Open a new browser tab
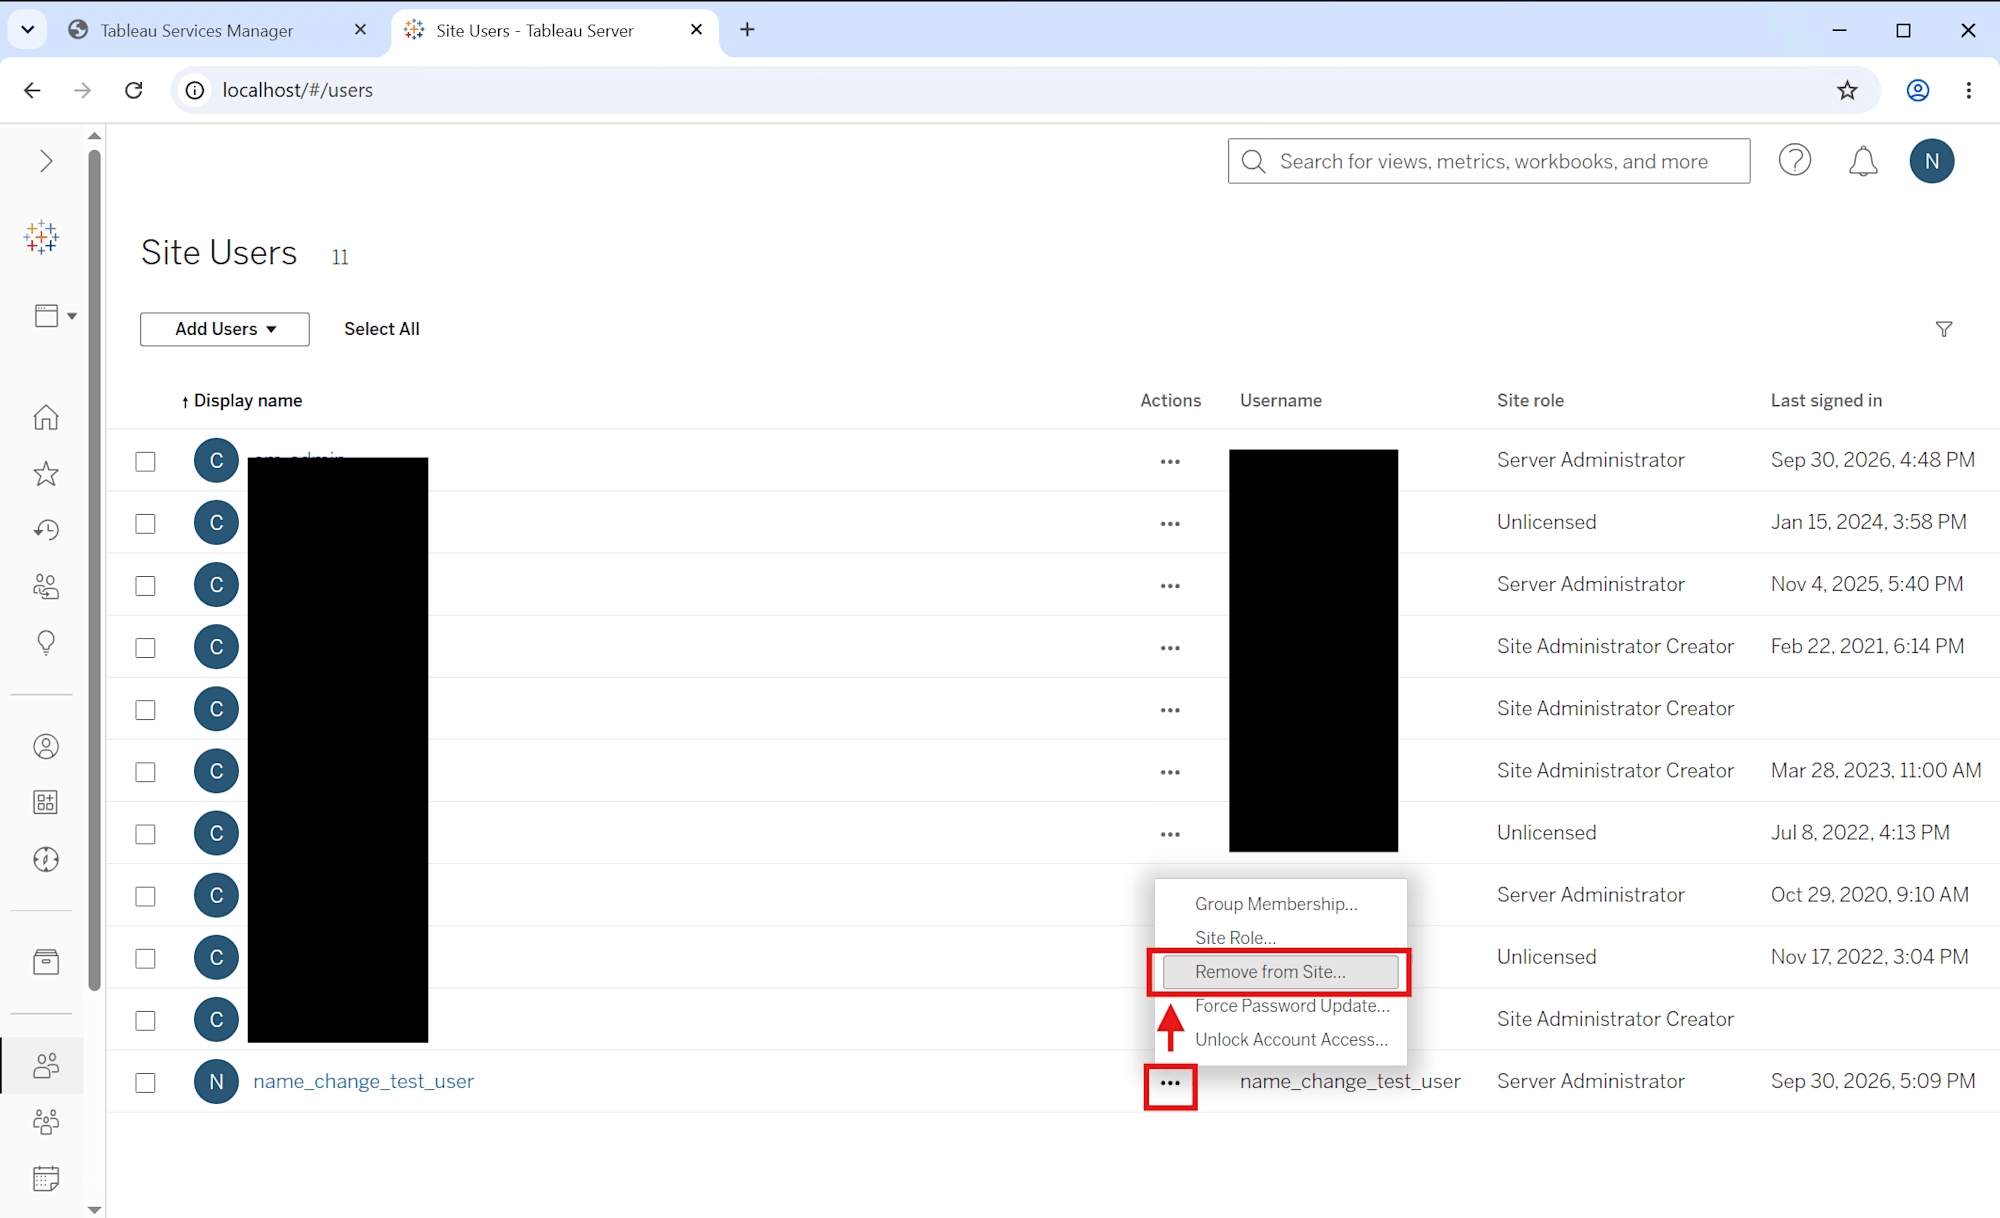 (747, 30)
